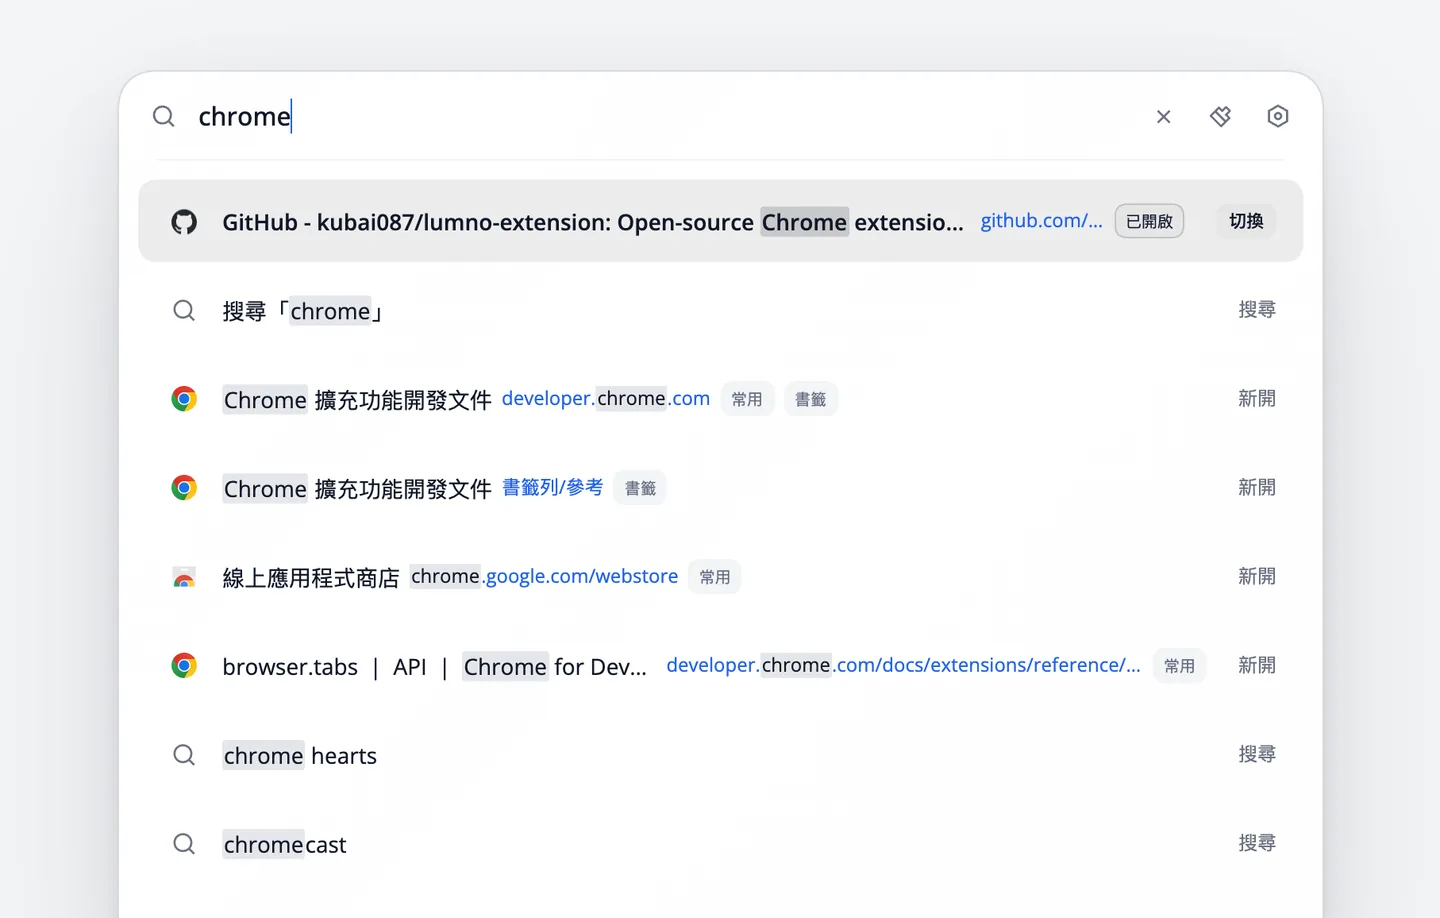Viewport: 1440px width, 918px height.
Task: Select browser.tabs | API result title
Action: (435, 667)
